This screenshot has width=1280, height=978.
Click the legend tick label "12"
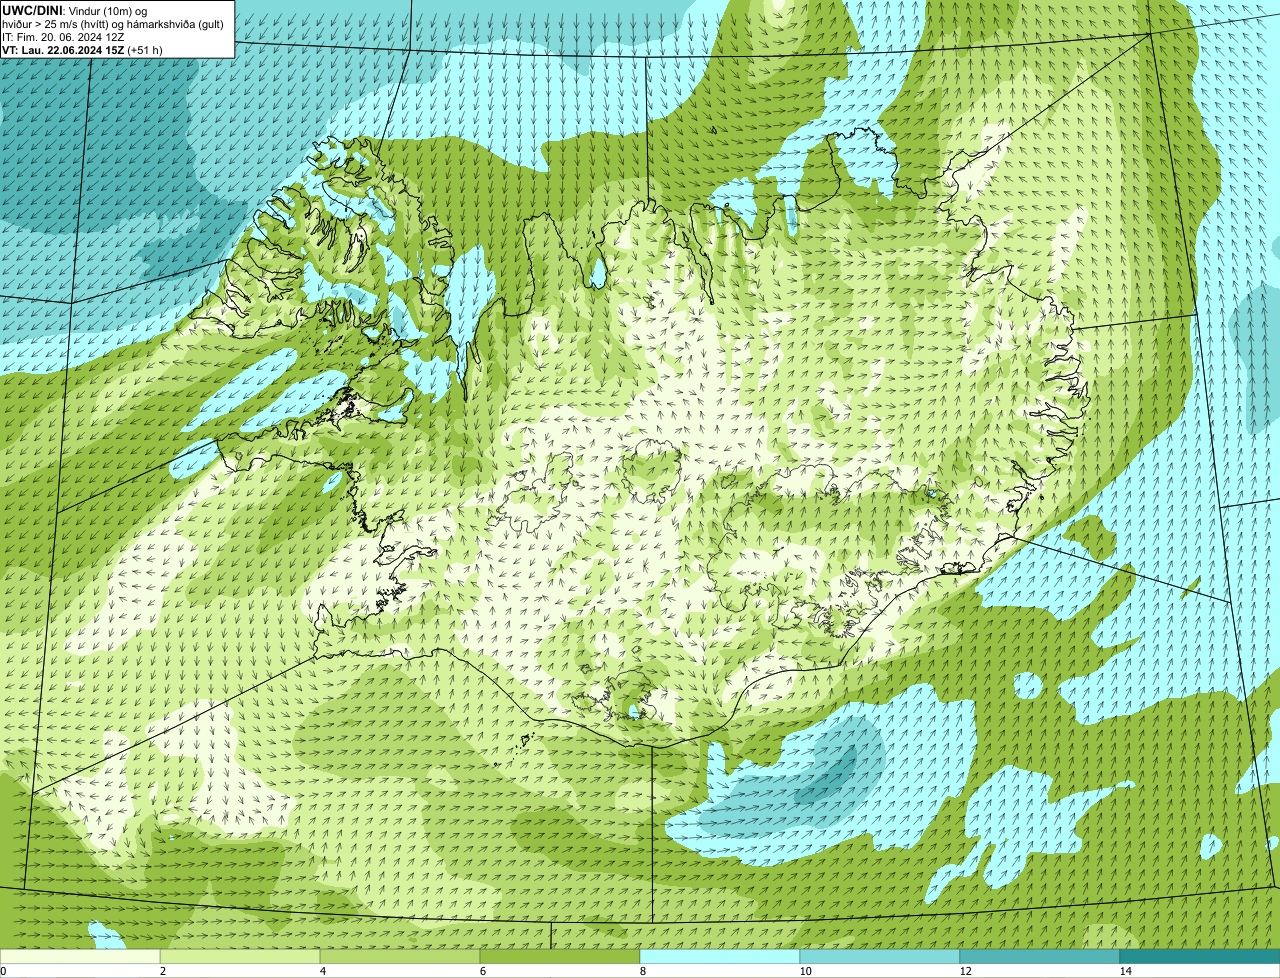click(x=965, y=971)
